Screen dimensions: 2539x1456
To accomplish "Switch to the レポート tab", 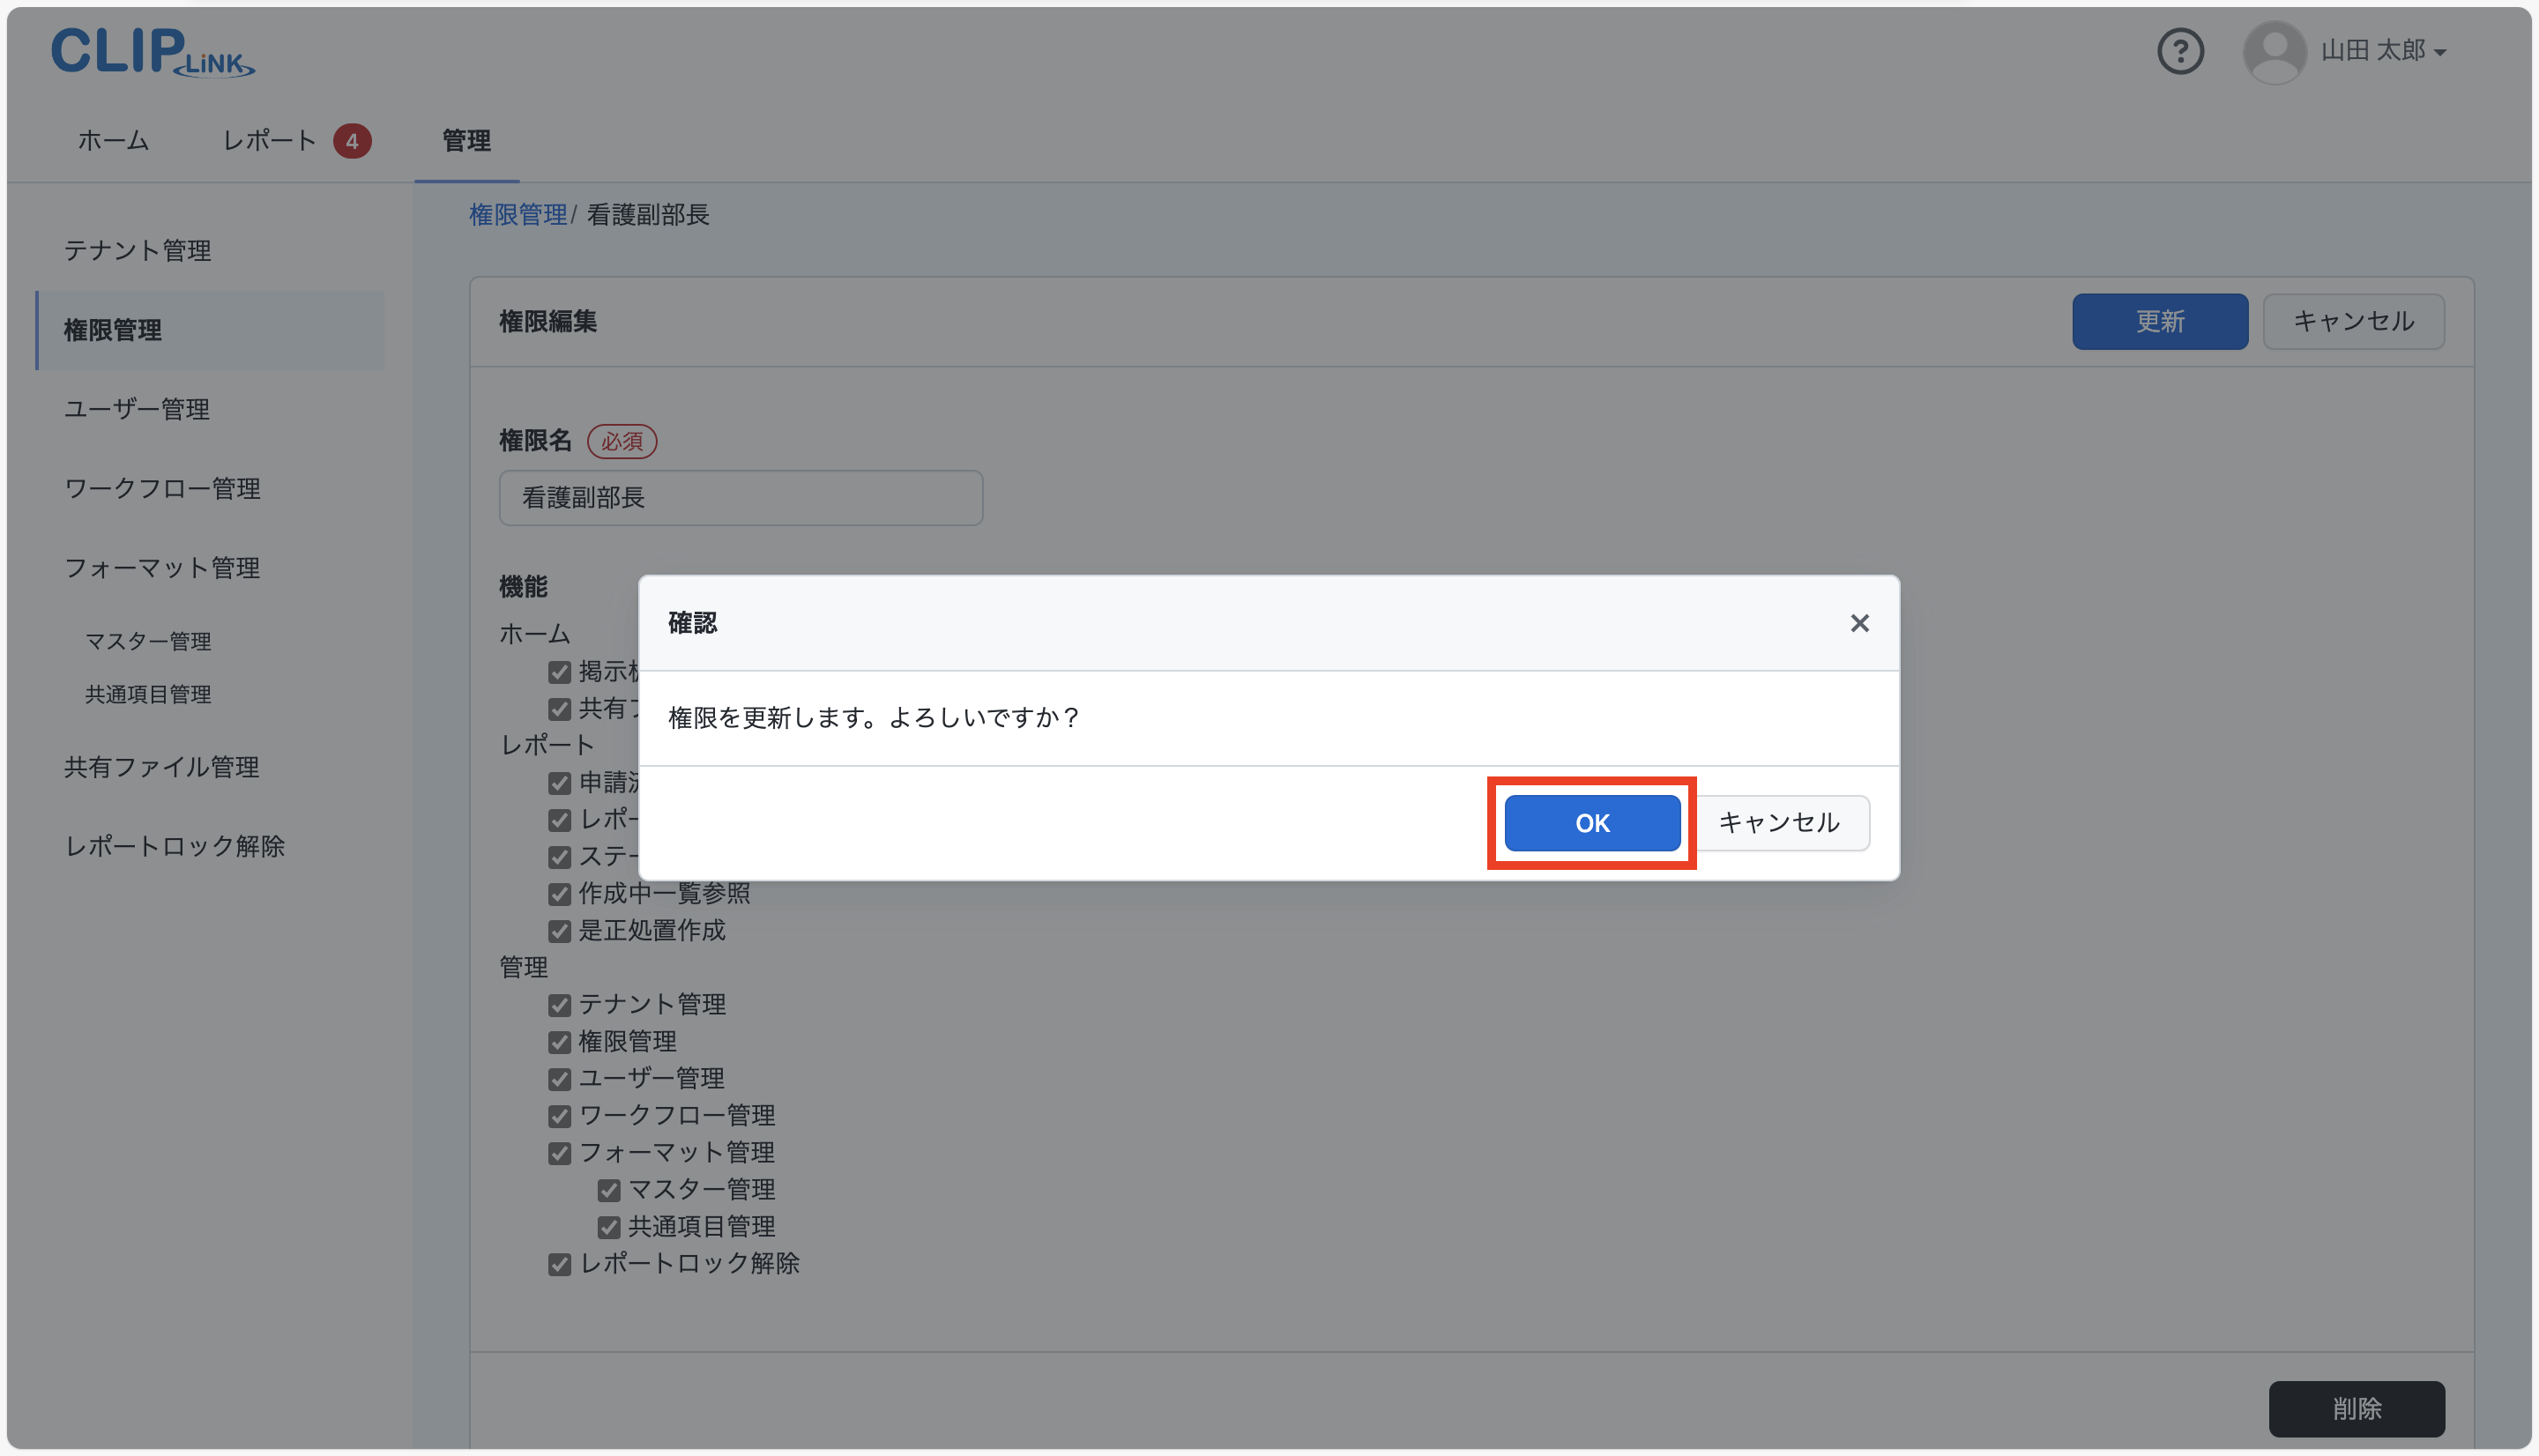I will pos(267,141).
